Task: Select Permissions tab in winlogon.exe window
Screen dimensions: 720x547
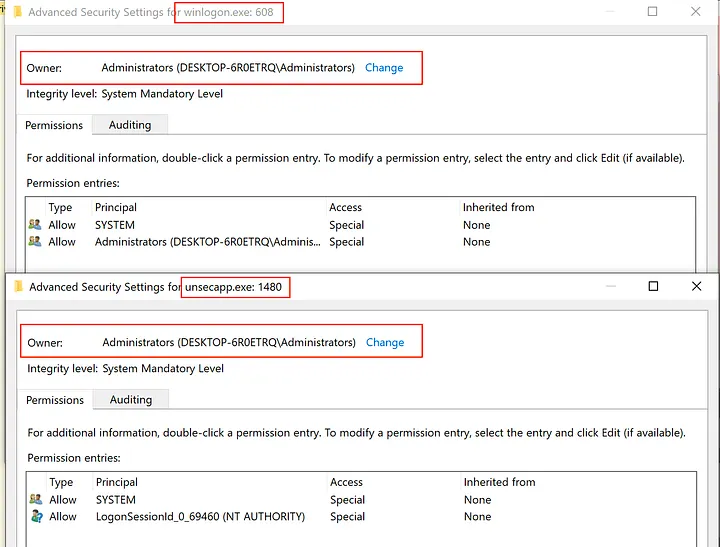Action: tap(54, 125)
